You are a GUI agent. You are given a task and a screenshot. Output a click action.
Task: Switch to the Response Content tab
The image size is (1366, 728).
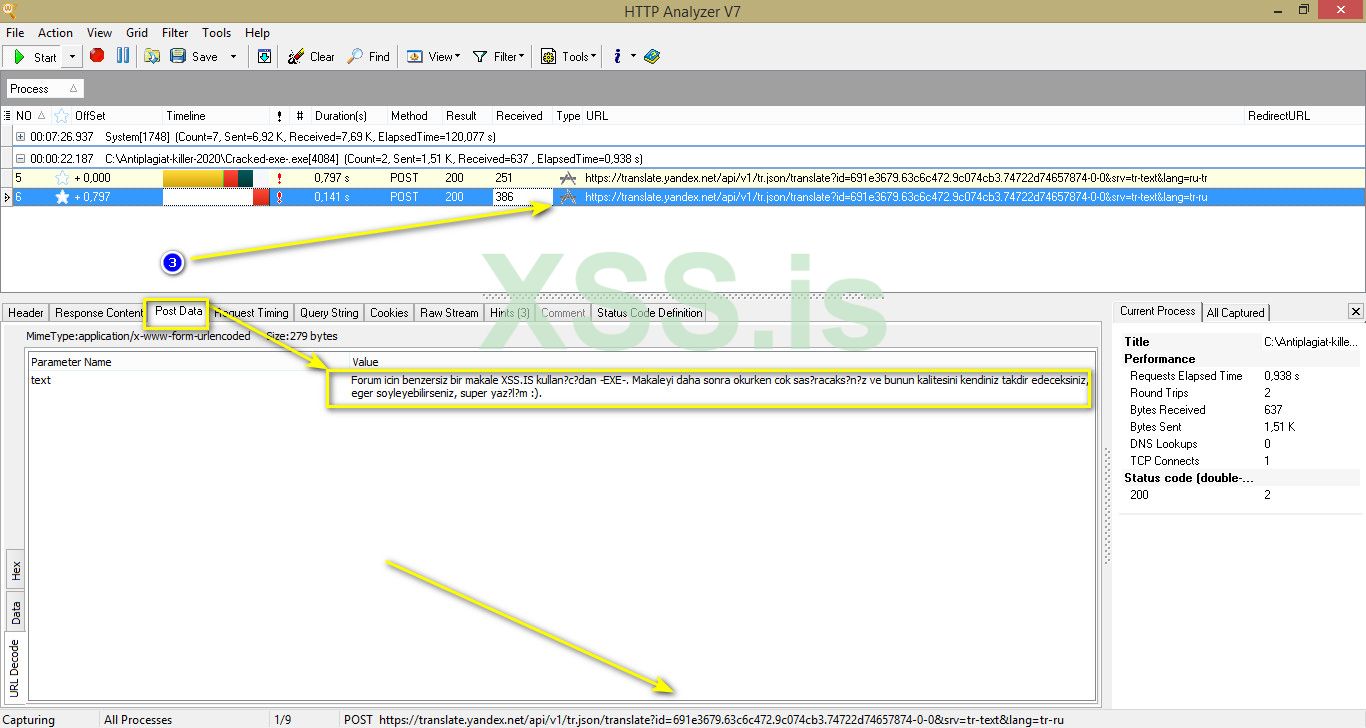pos(99,313)
